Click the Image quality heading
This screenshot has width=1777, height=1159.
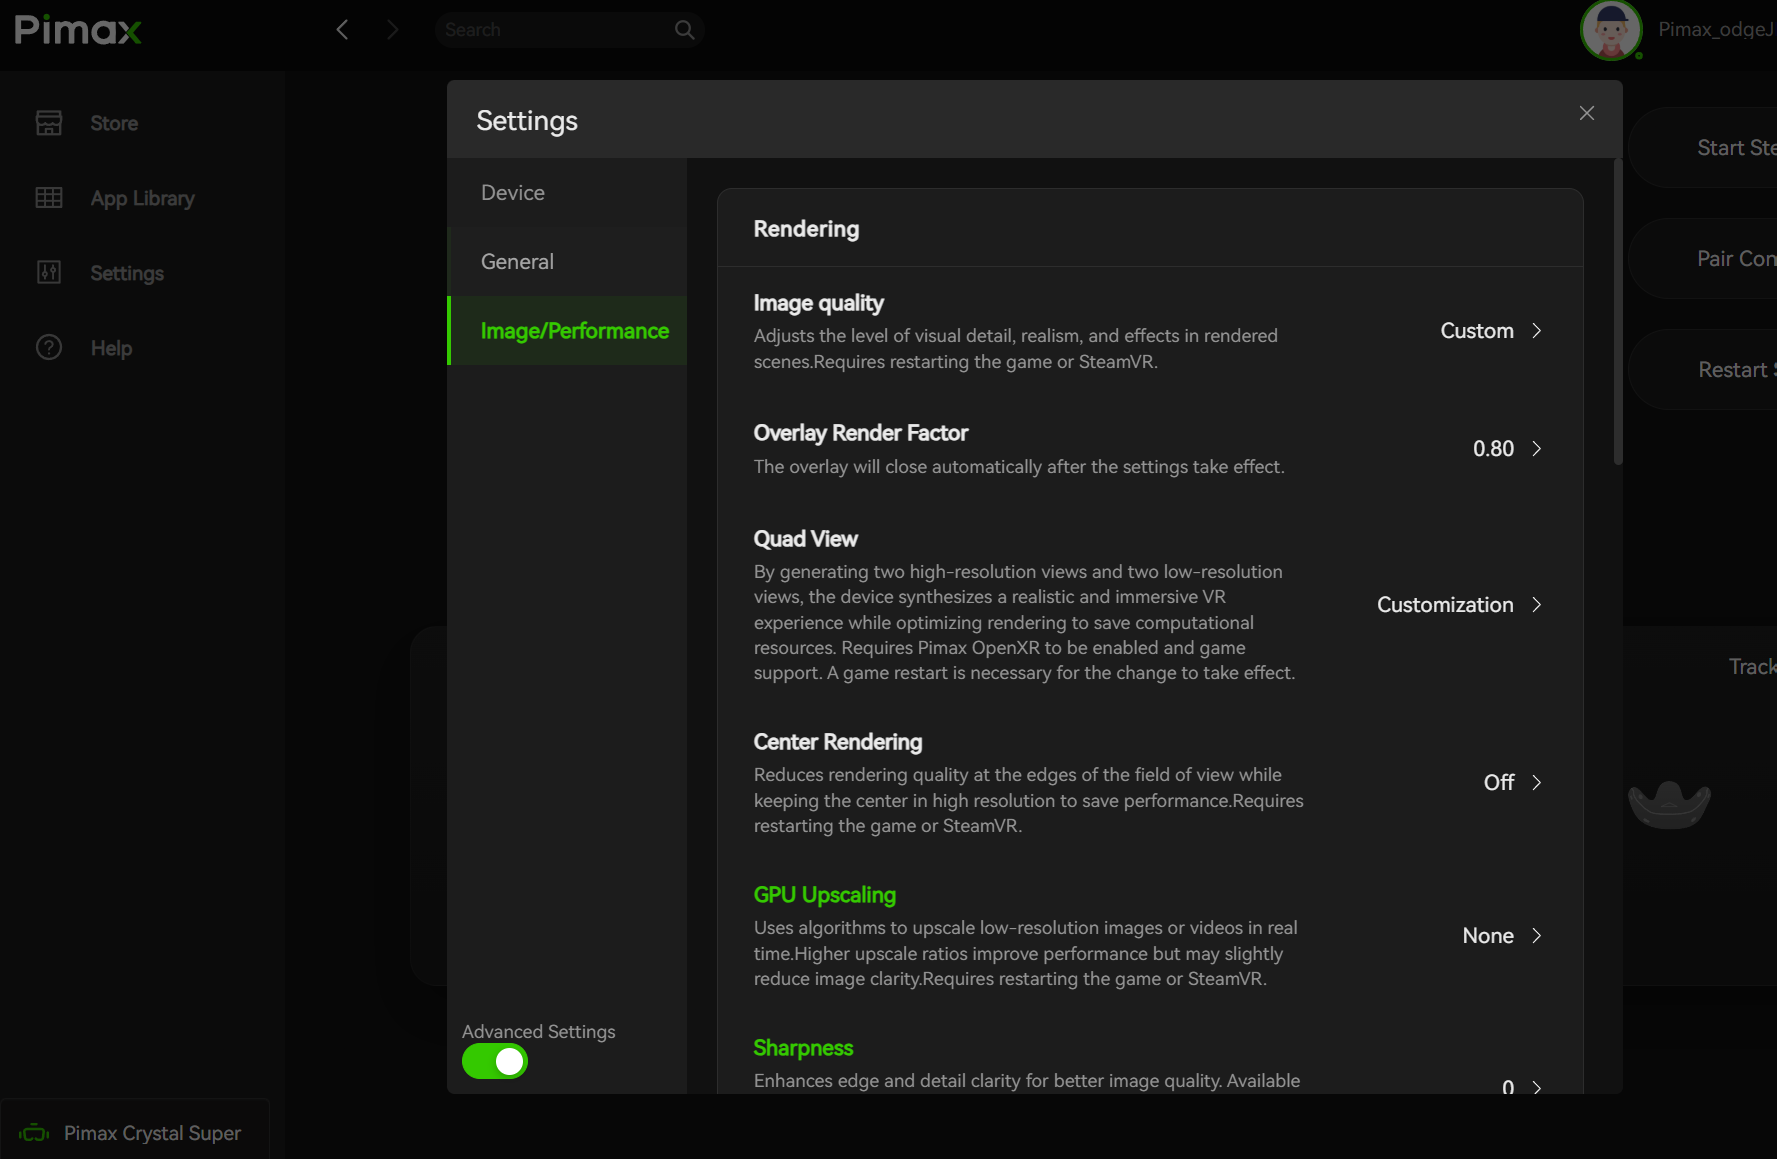pyautogui.click(x=818, y=303)
